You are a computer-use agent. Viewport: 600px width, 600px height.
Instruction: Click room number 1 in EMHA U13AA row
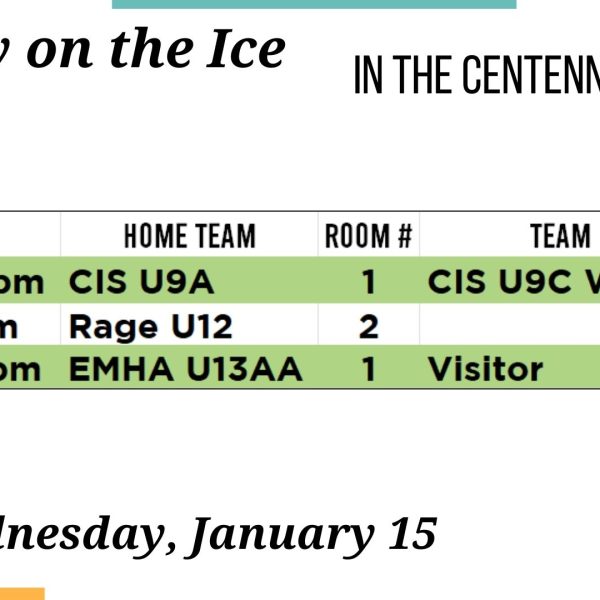[368, 368]
